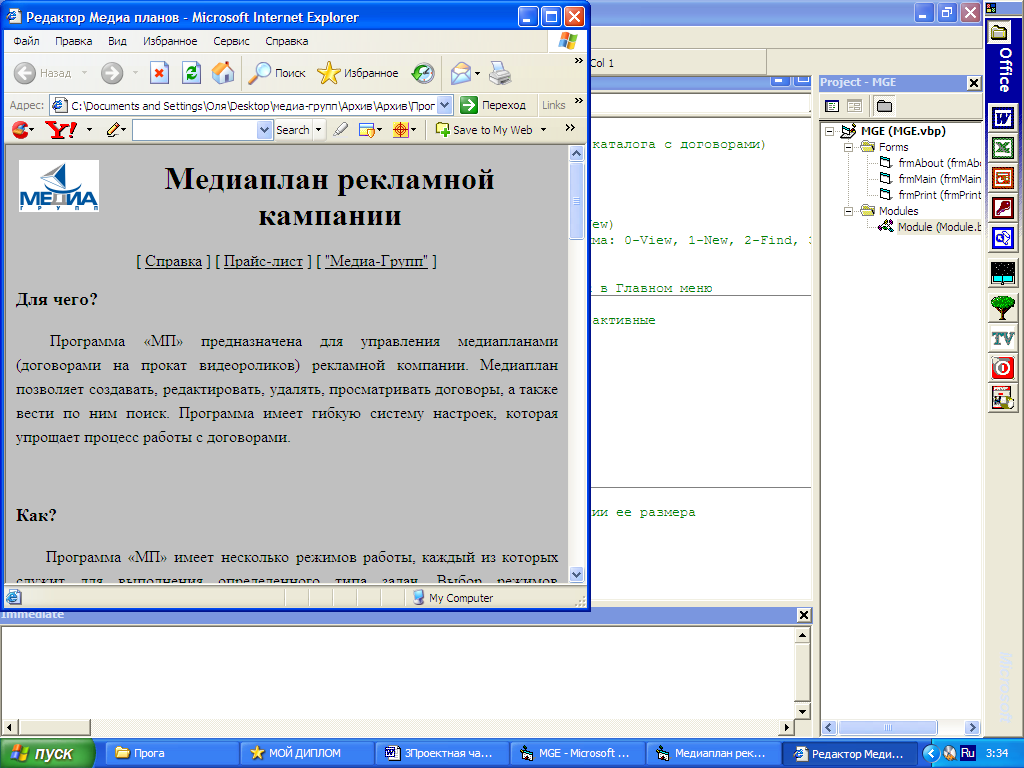Click the Project panel horizontal scrollbar thumb
1024x768 pixels.
pos(888,728)
